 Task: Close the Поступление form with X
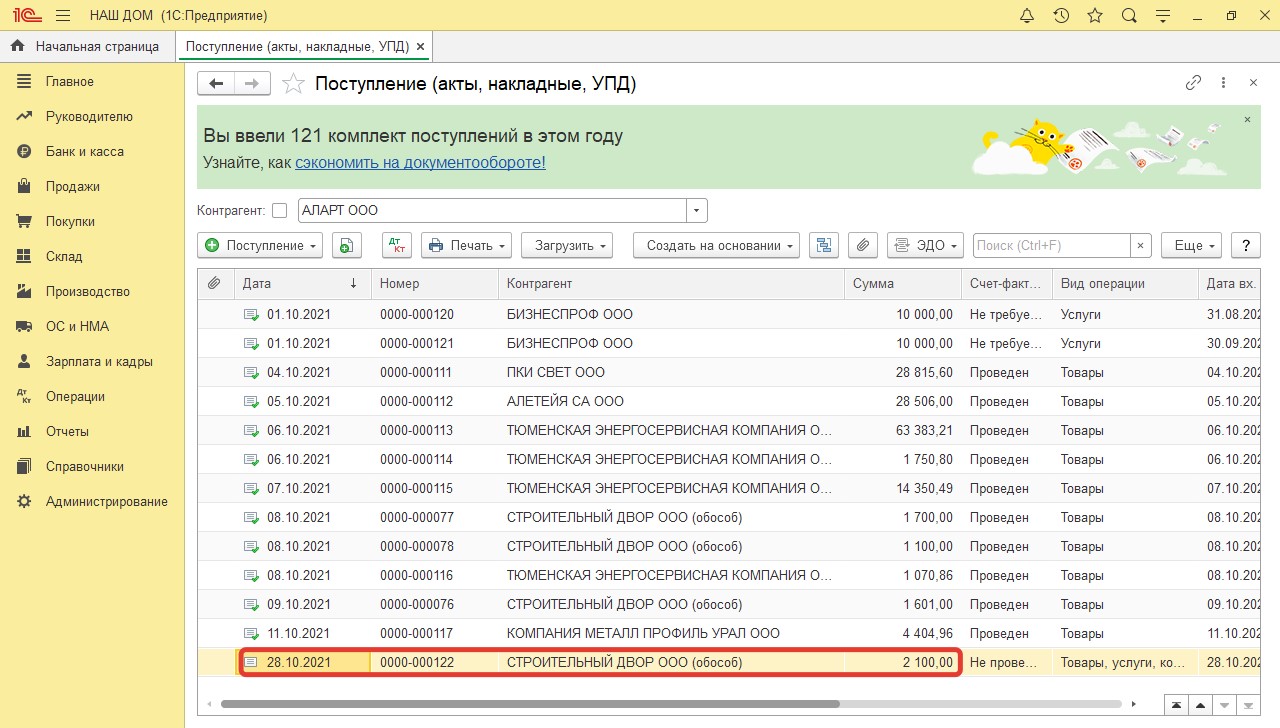click(1253, 83)
